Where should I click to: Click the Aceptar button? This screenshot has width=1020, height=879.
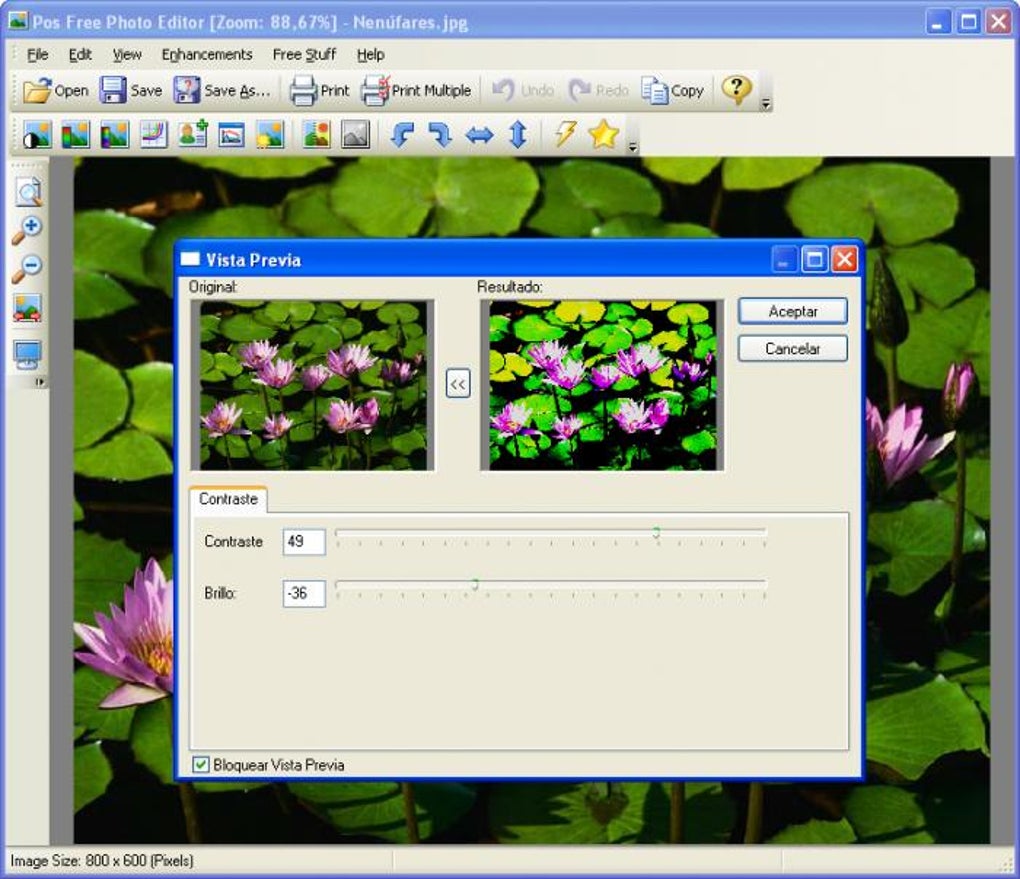point(792,311)
